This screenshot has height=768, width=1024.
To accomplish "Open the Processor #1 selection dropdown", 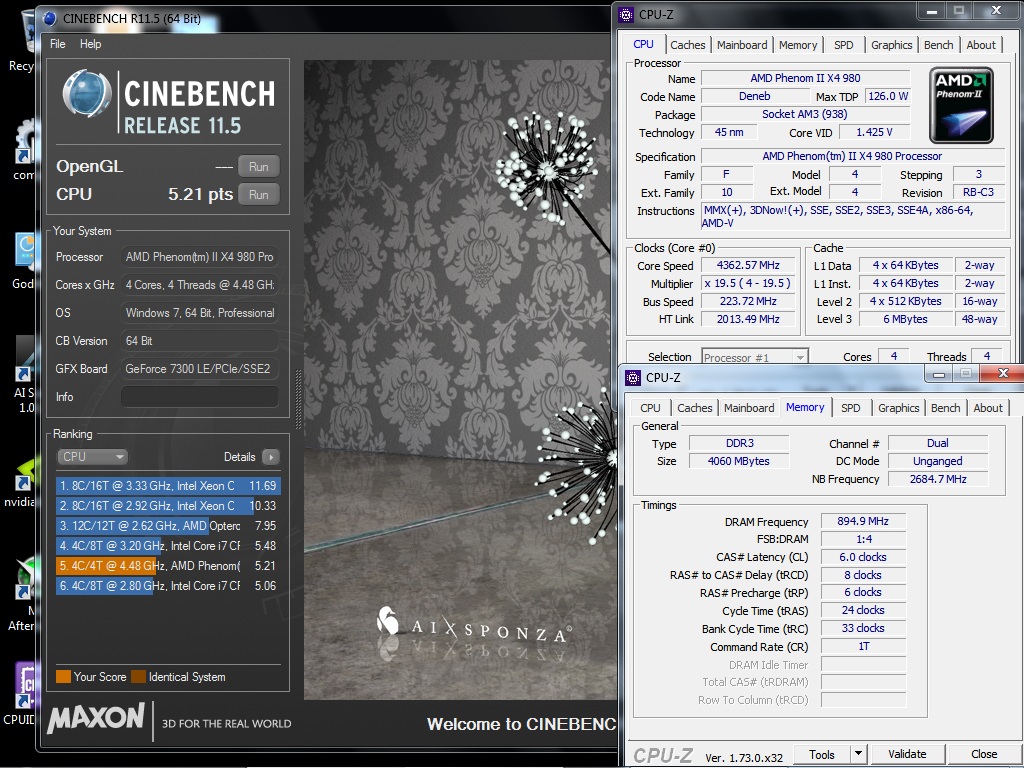I will [755, 357].
